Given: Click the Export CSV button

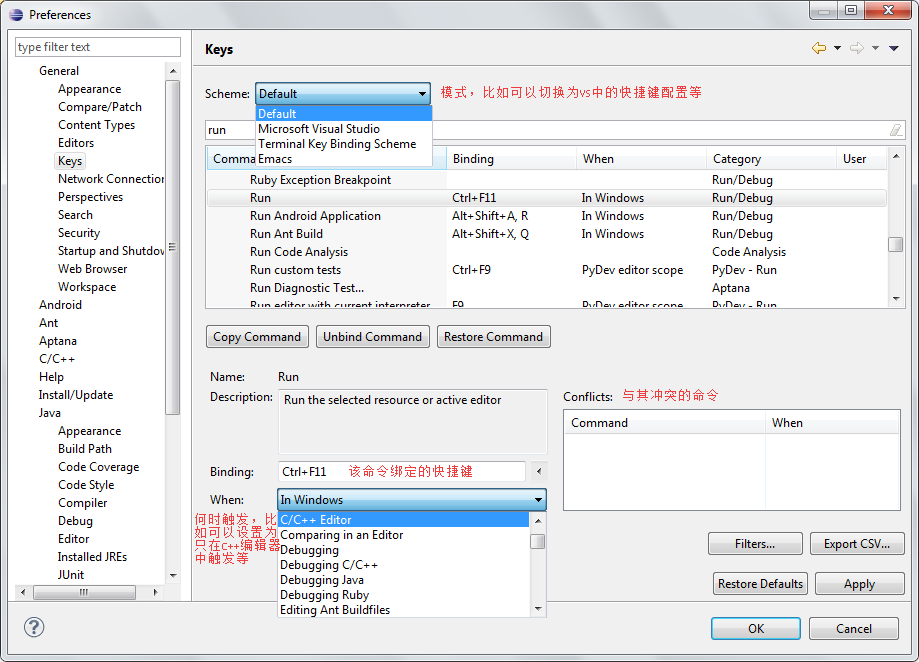Looking at the screenshot, I should [857, 544].
